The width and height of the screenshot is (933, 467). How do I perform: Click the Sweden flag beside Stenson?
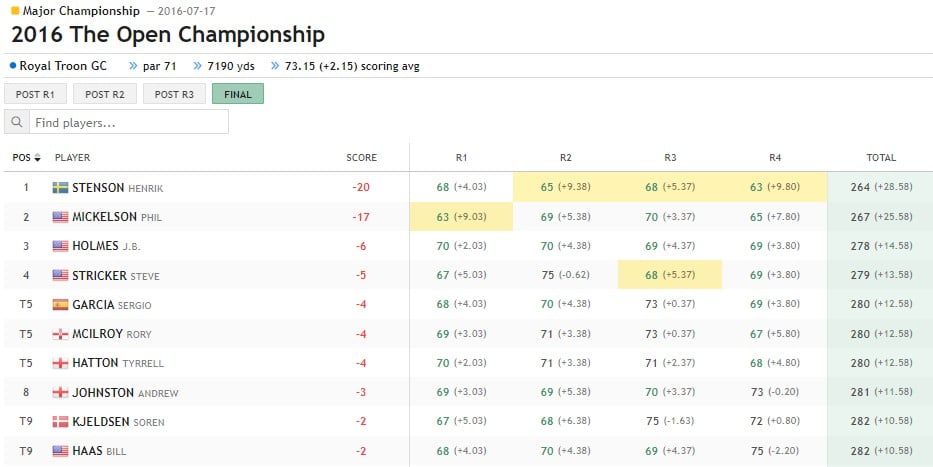60,187
